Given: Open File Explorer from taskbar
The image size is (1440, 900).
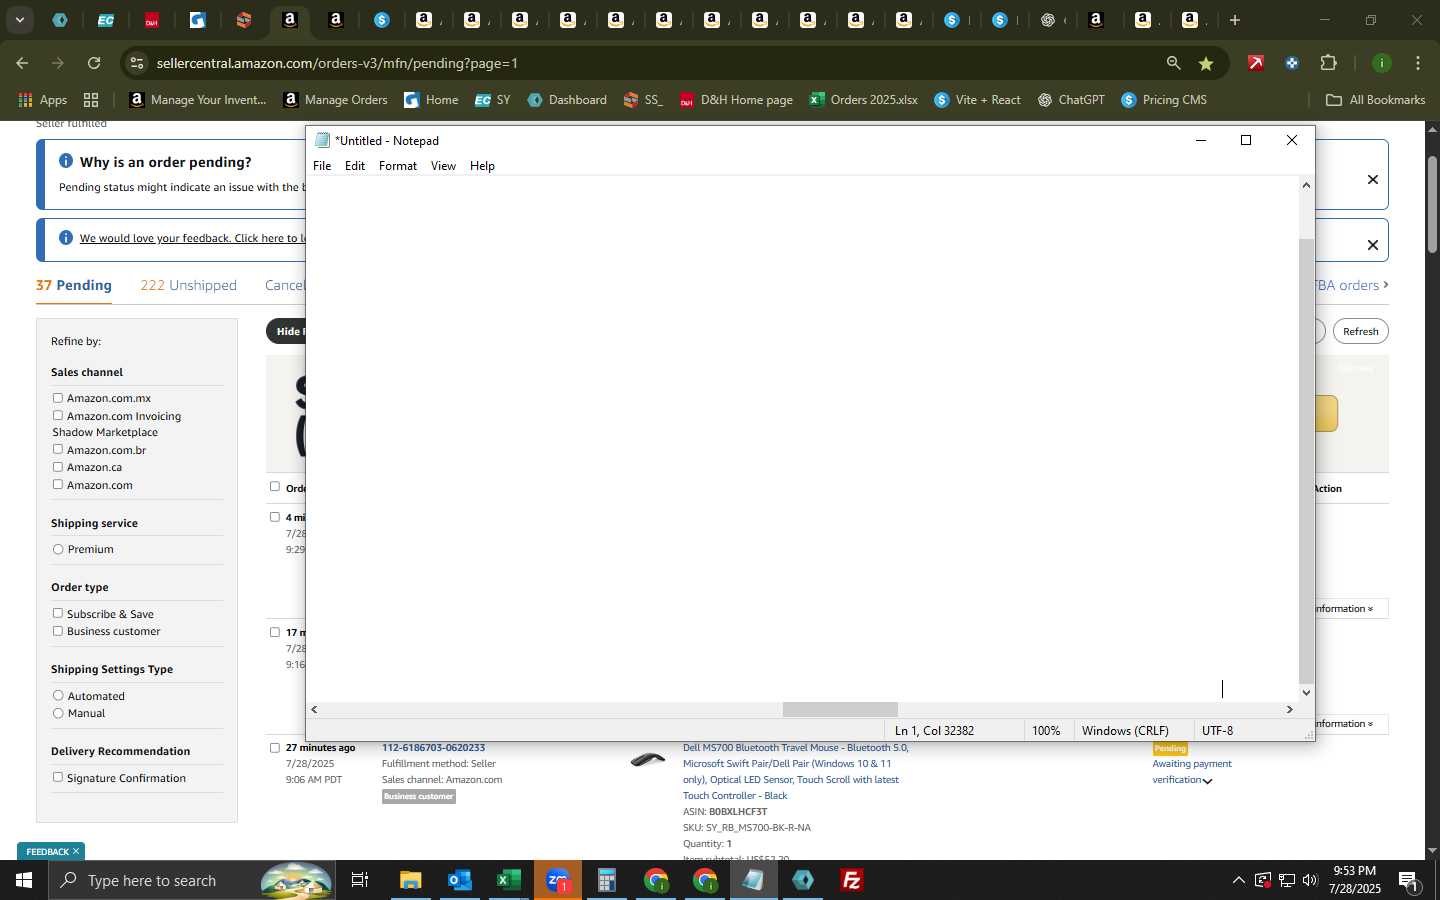Looking at the screenshot, I should 411,880.
